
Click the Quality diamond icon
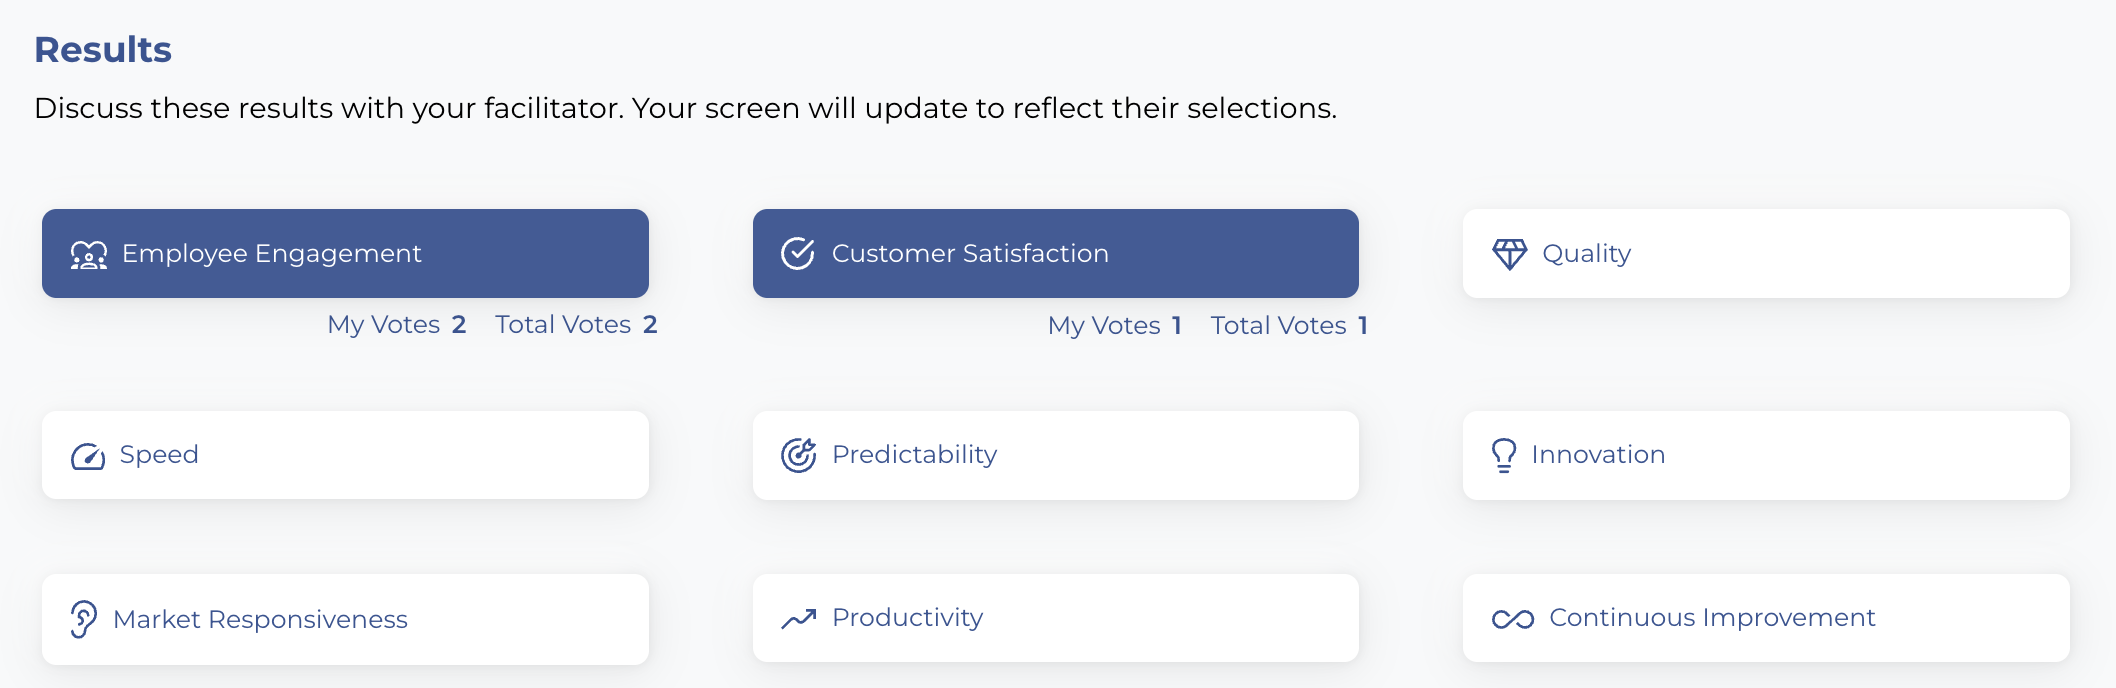(1509, 254)
